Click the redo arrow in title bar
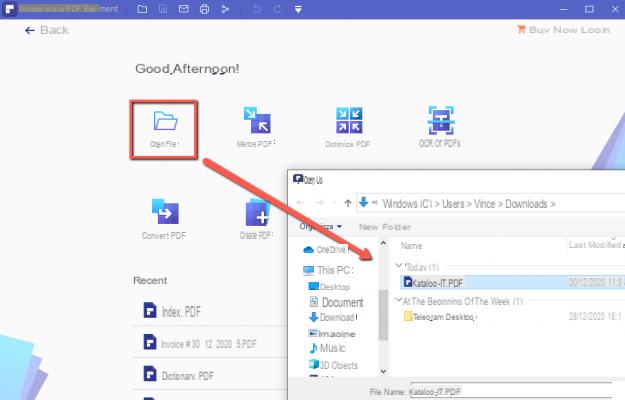The height and width of the screenshot is (400, 625). click(x=277, y=9)
